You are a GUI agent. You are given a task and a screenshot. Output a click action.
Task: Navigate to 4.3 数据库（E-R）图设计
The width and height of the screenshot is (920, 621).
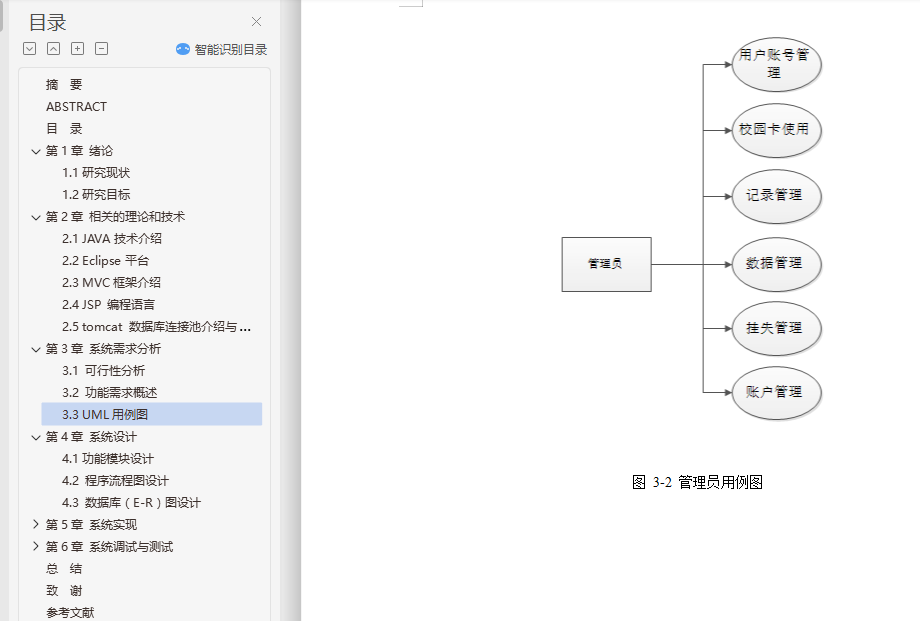[131, 502]
